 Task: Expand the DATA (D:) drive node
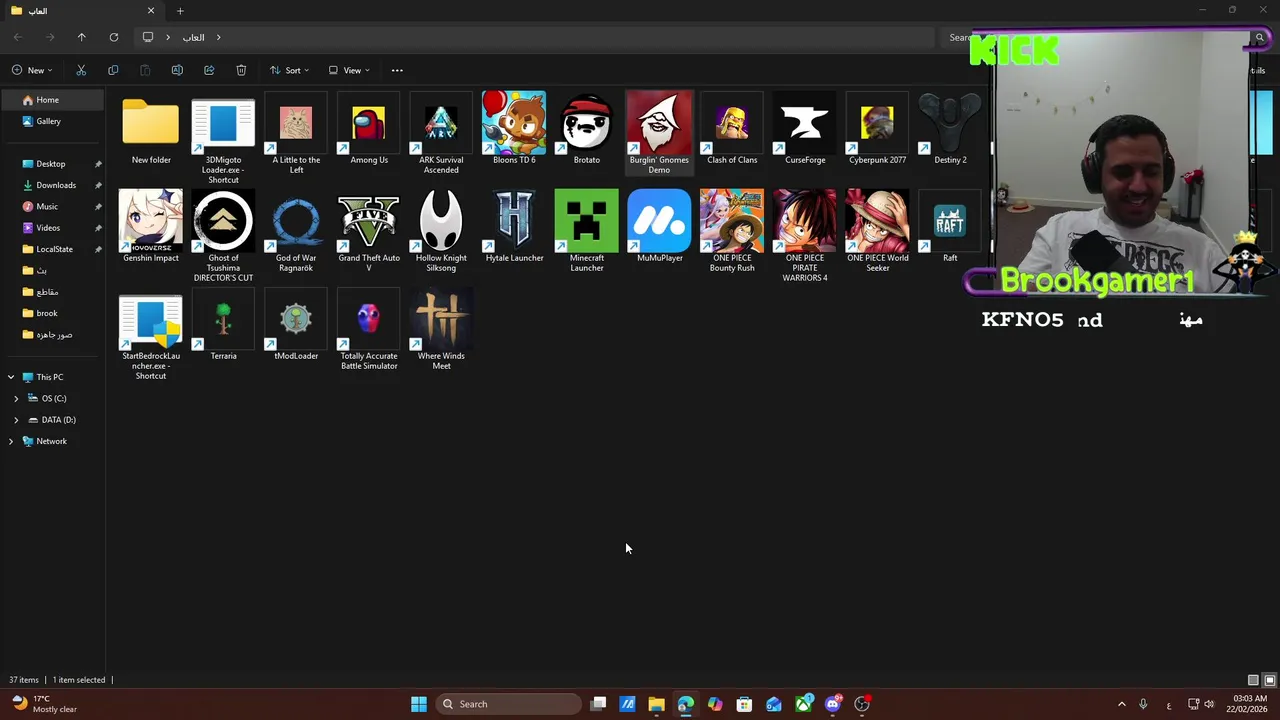tap(16, 420)
